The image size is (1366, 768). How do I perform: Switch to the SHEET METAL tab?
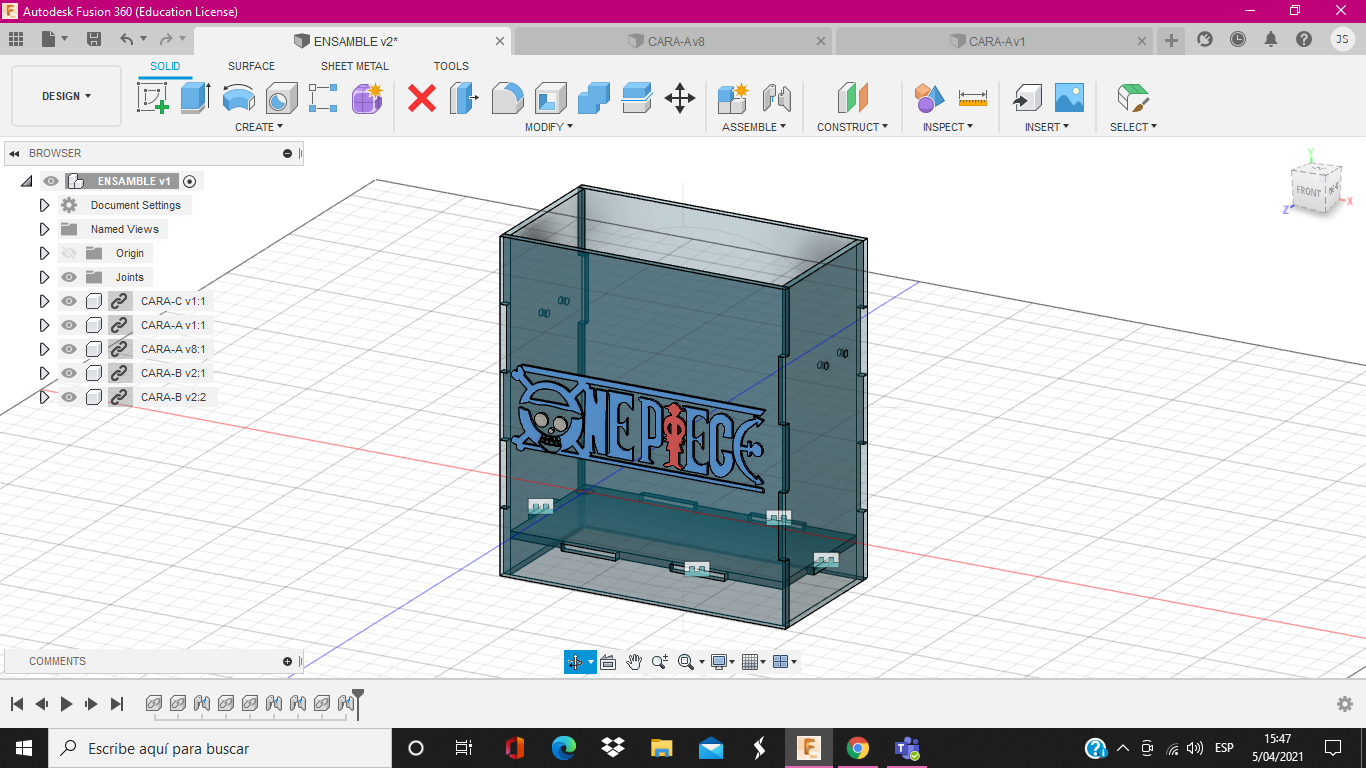355,66
